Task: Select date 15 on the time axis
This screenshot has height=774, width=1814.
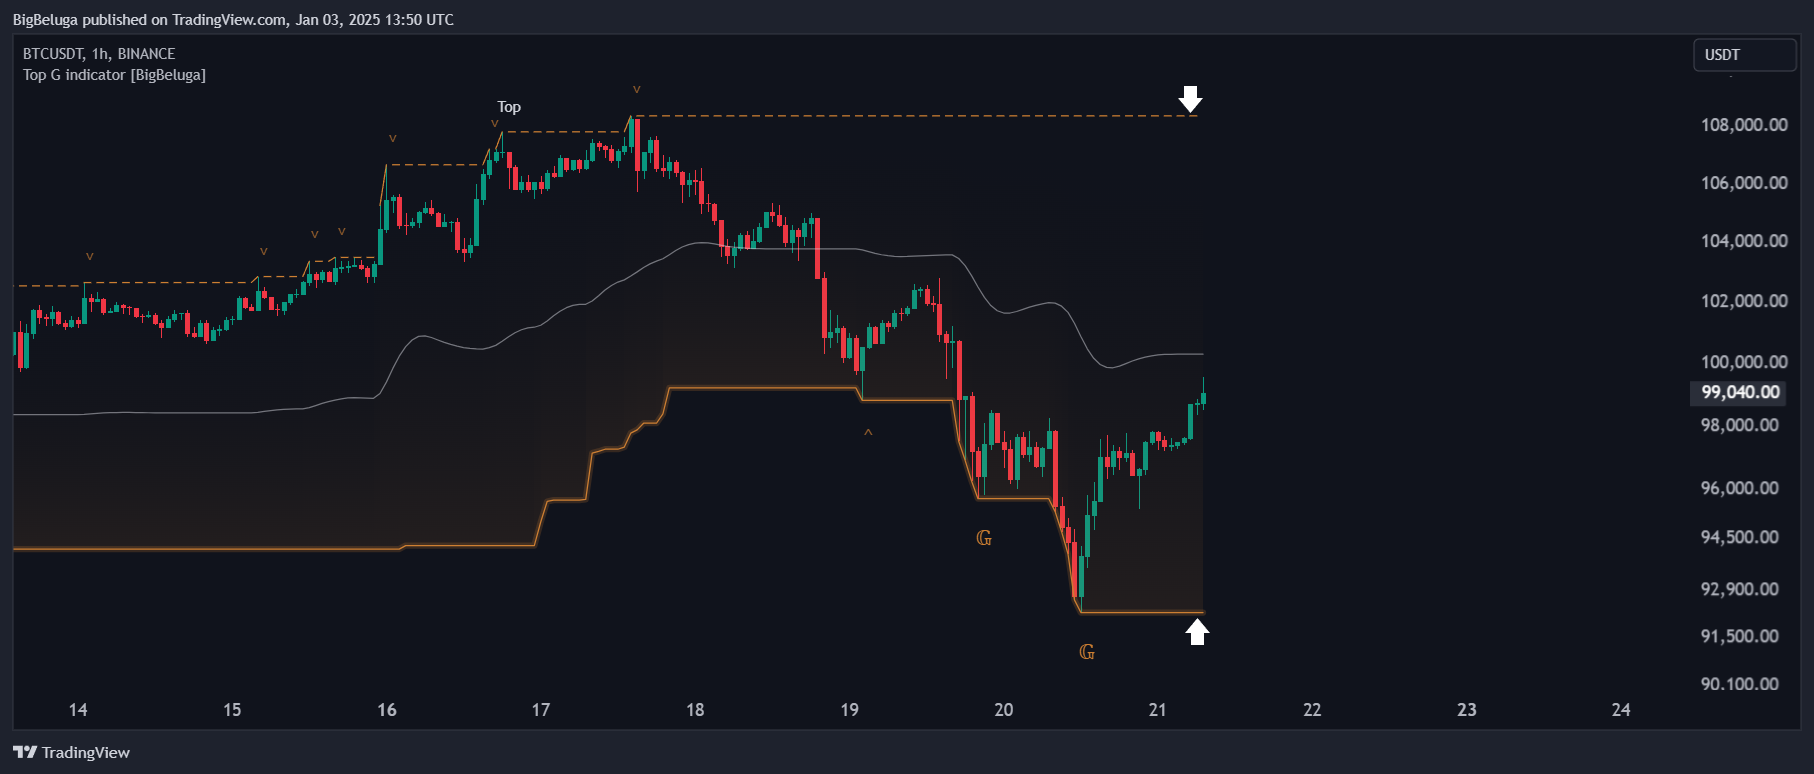Action: tap(232, 710)
